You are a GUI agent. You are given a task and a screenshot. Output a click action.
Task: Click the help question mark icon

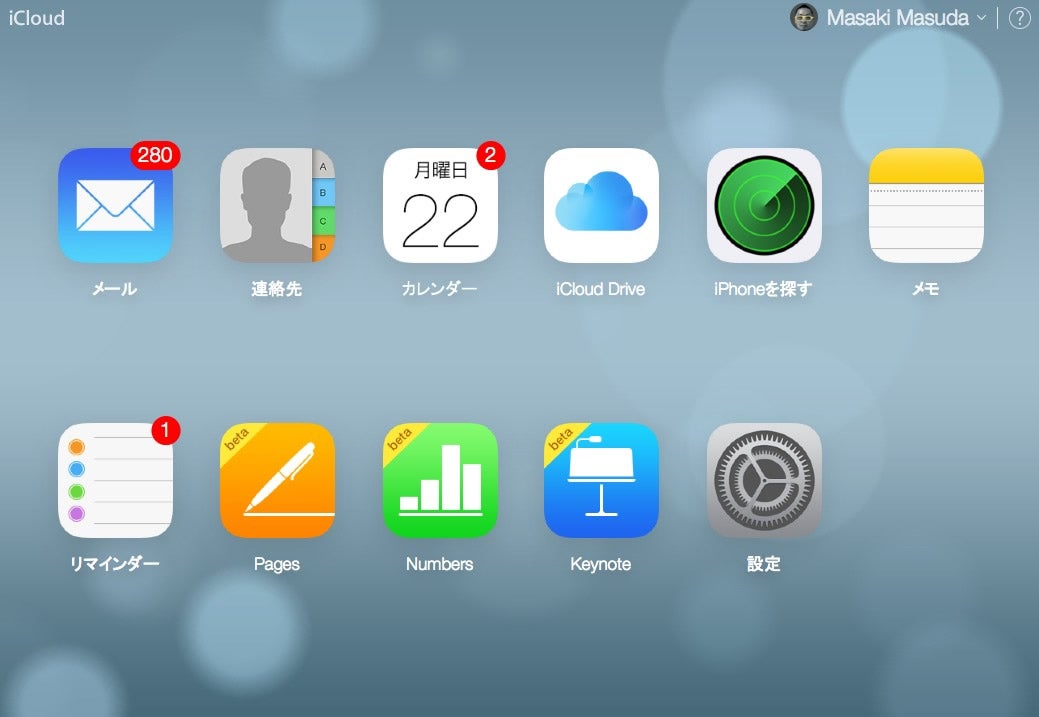click(x=1019, y=18)
